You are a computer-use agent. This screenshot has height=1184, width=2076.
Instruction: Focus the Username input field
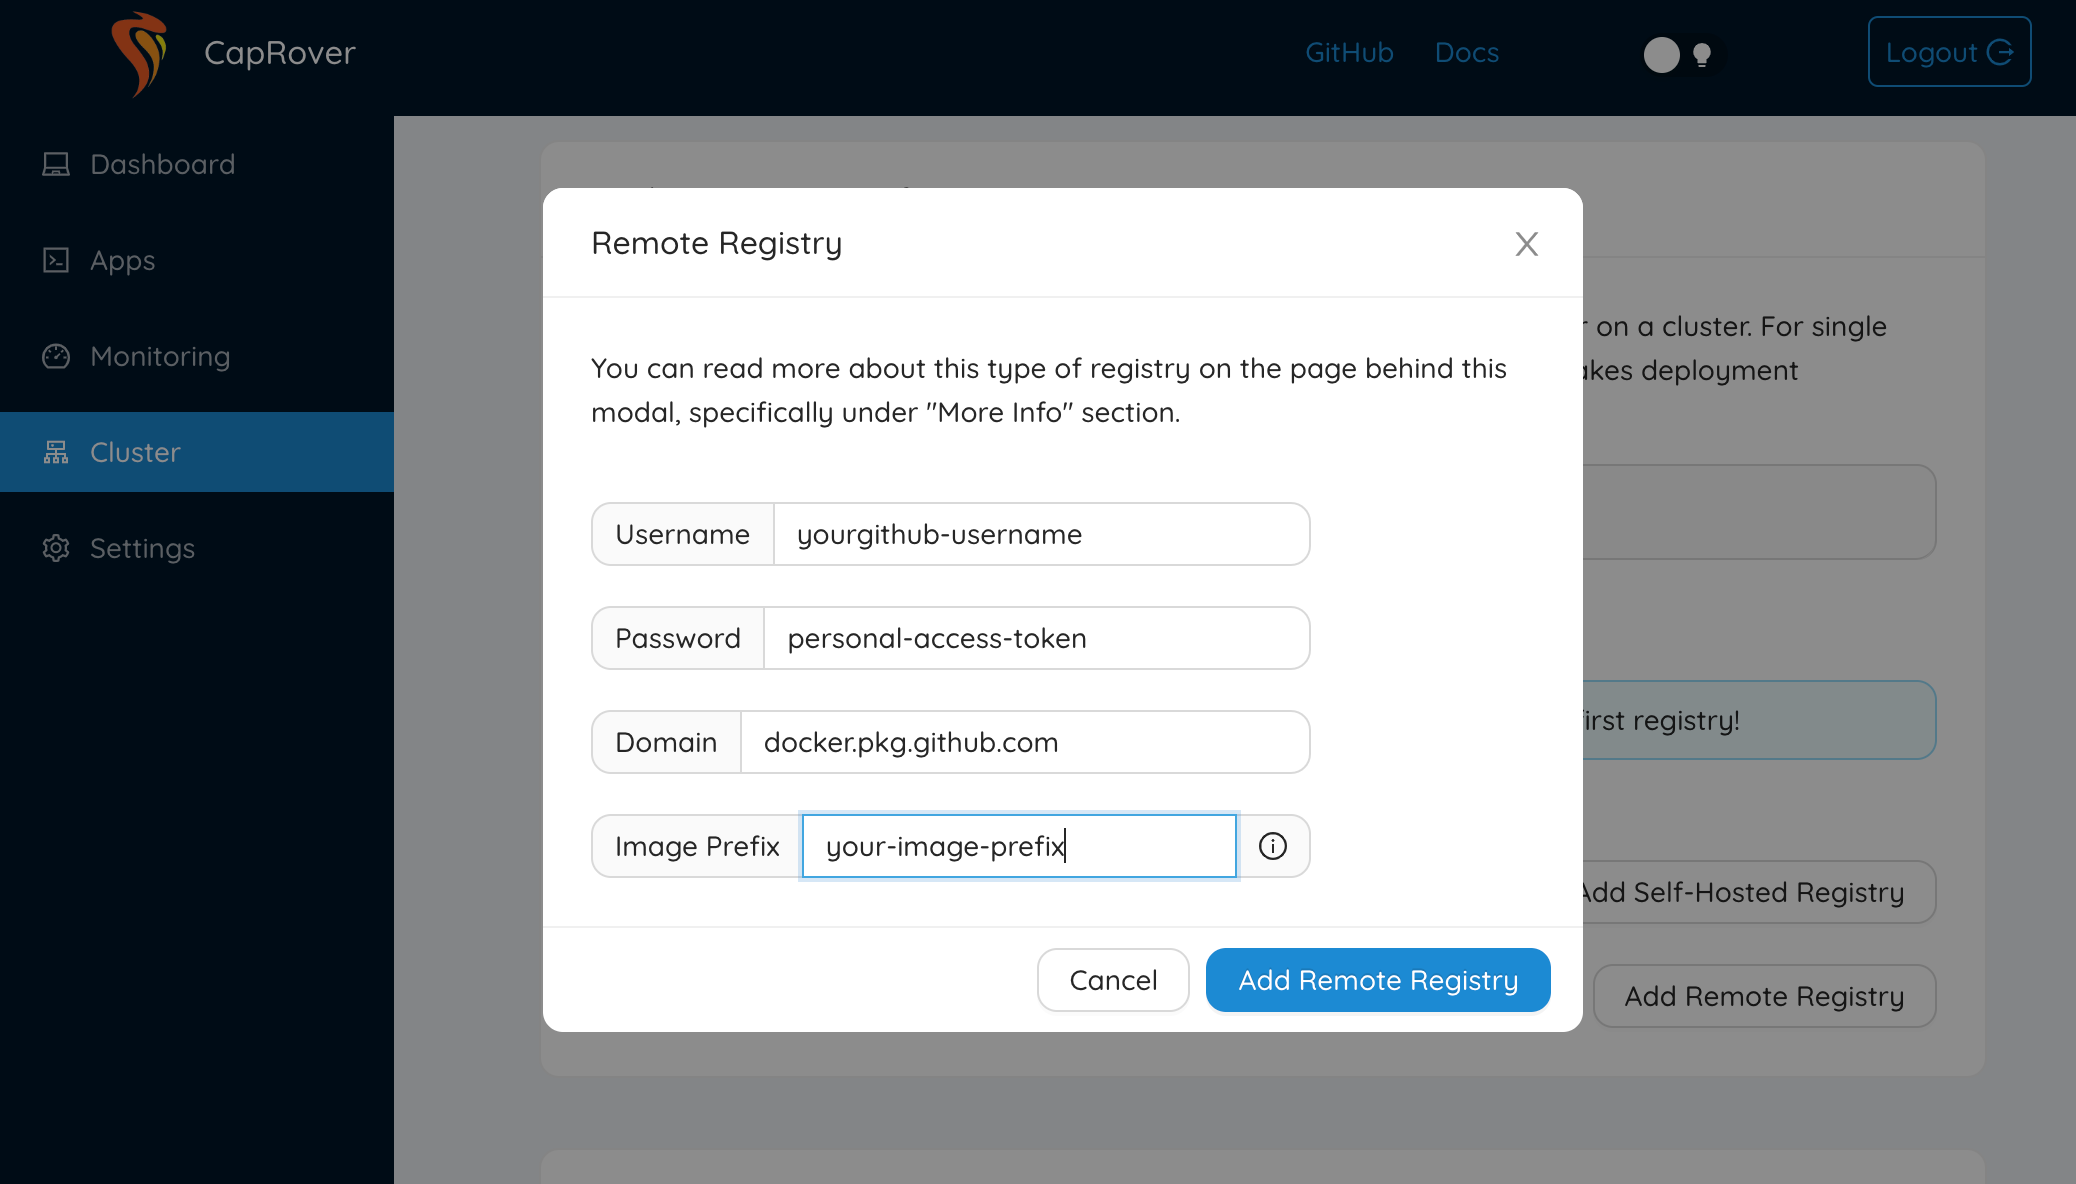point(1040,534)
